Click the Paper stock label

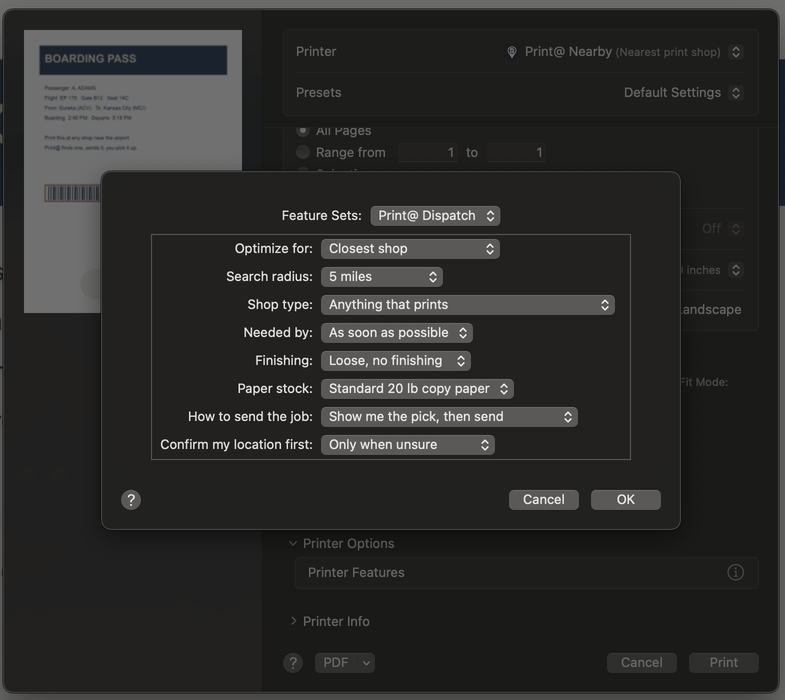pyautogui.click(x=275, y=389)
